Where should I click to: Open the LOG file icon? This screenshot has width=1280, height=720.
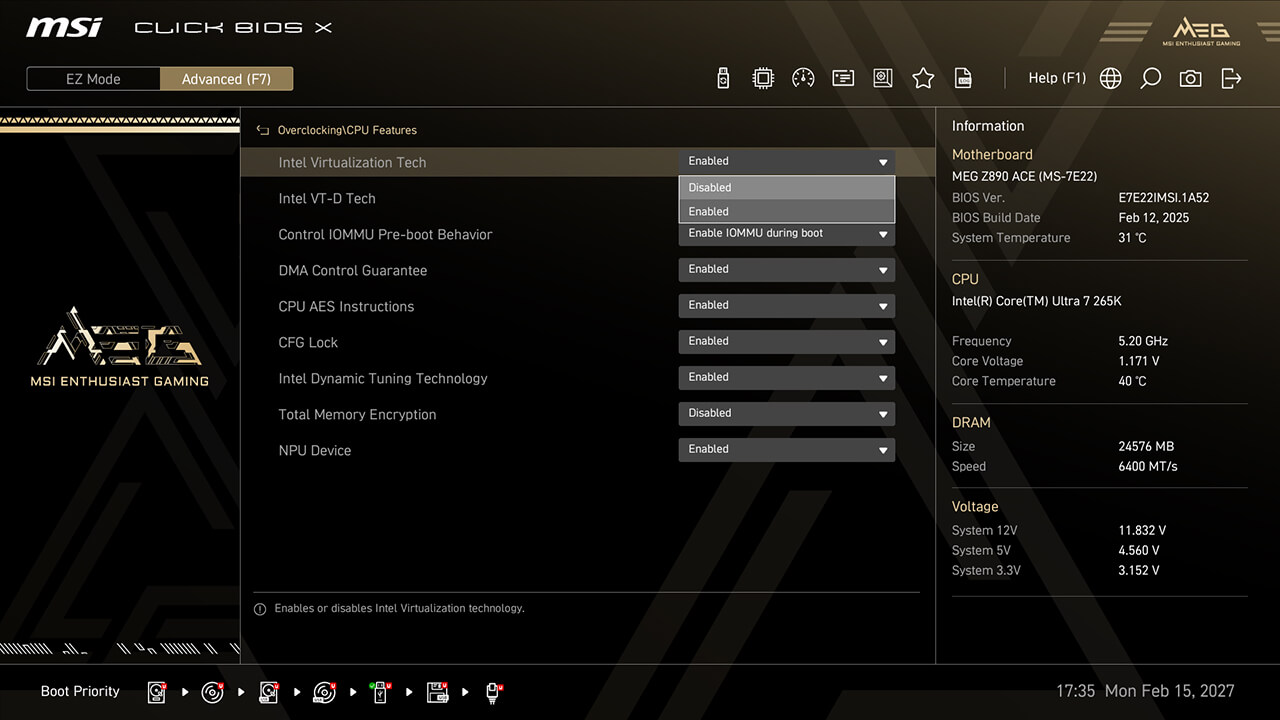point(963,78)
